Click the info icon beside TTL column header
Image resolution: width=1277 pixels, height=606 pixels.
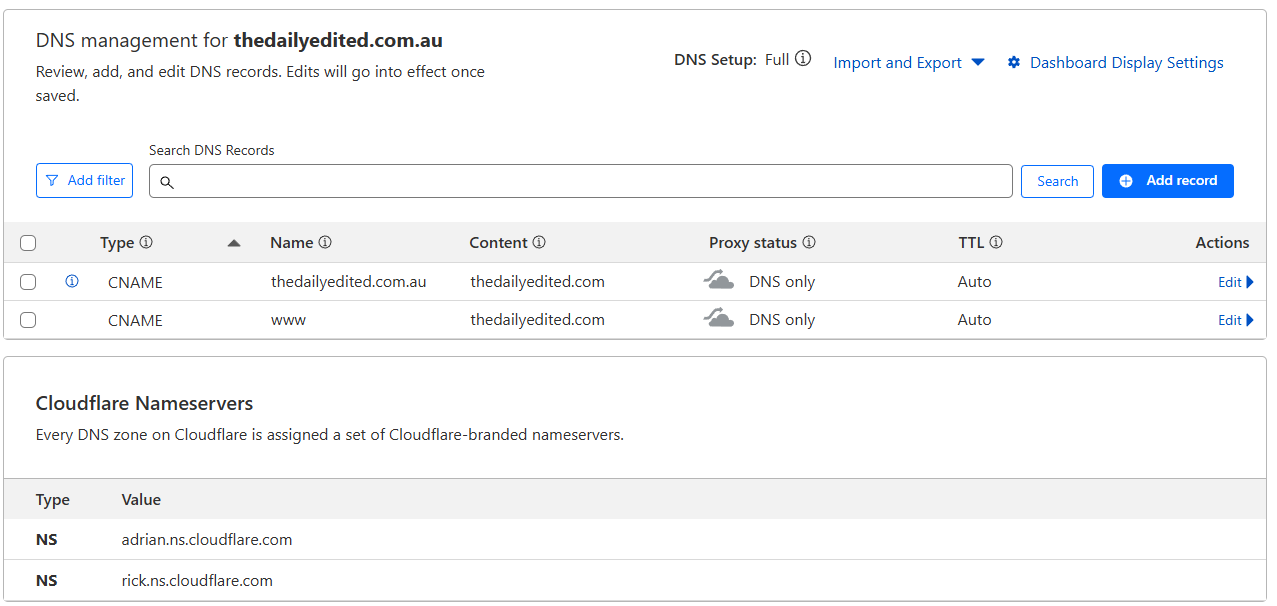pos(996,243)
